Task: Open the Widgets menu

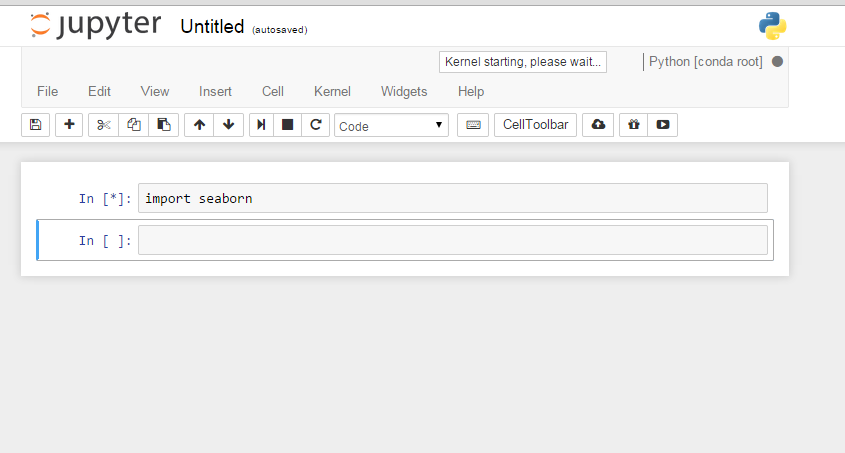Action: point(404,91)
